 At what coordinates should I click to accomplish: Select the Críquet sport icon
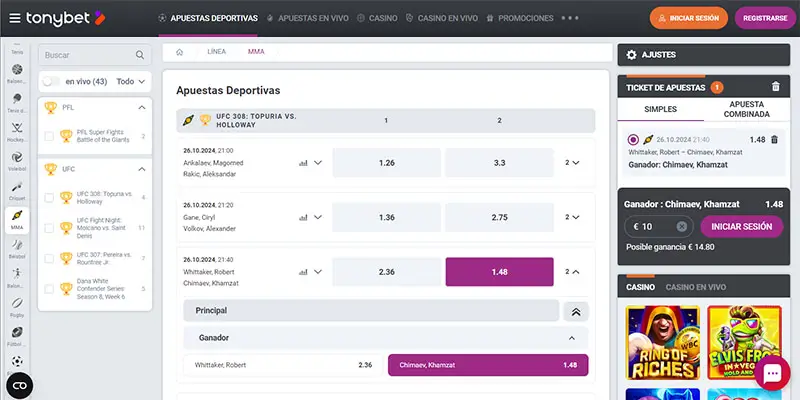pyautogui.click(x=17, y=186)
